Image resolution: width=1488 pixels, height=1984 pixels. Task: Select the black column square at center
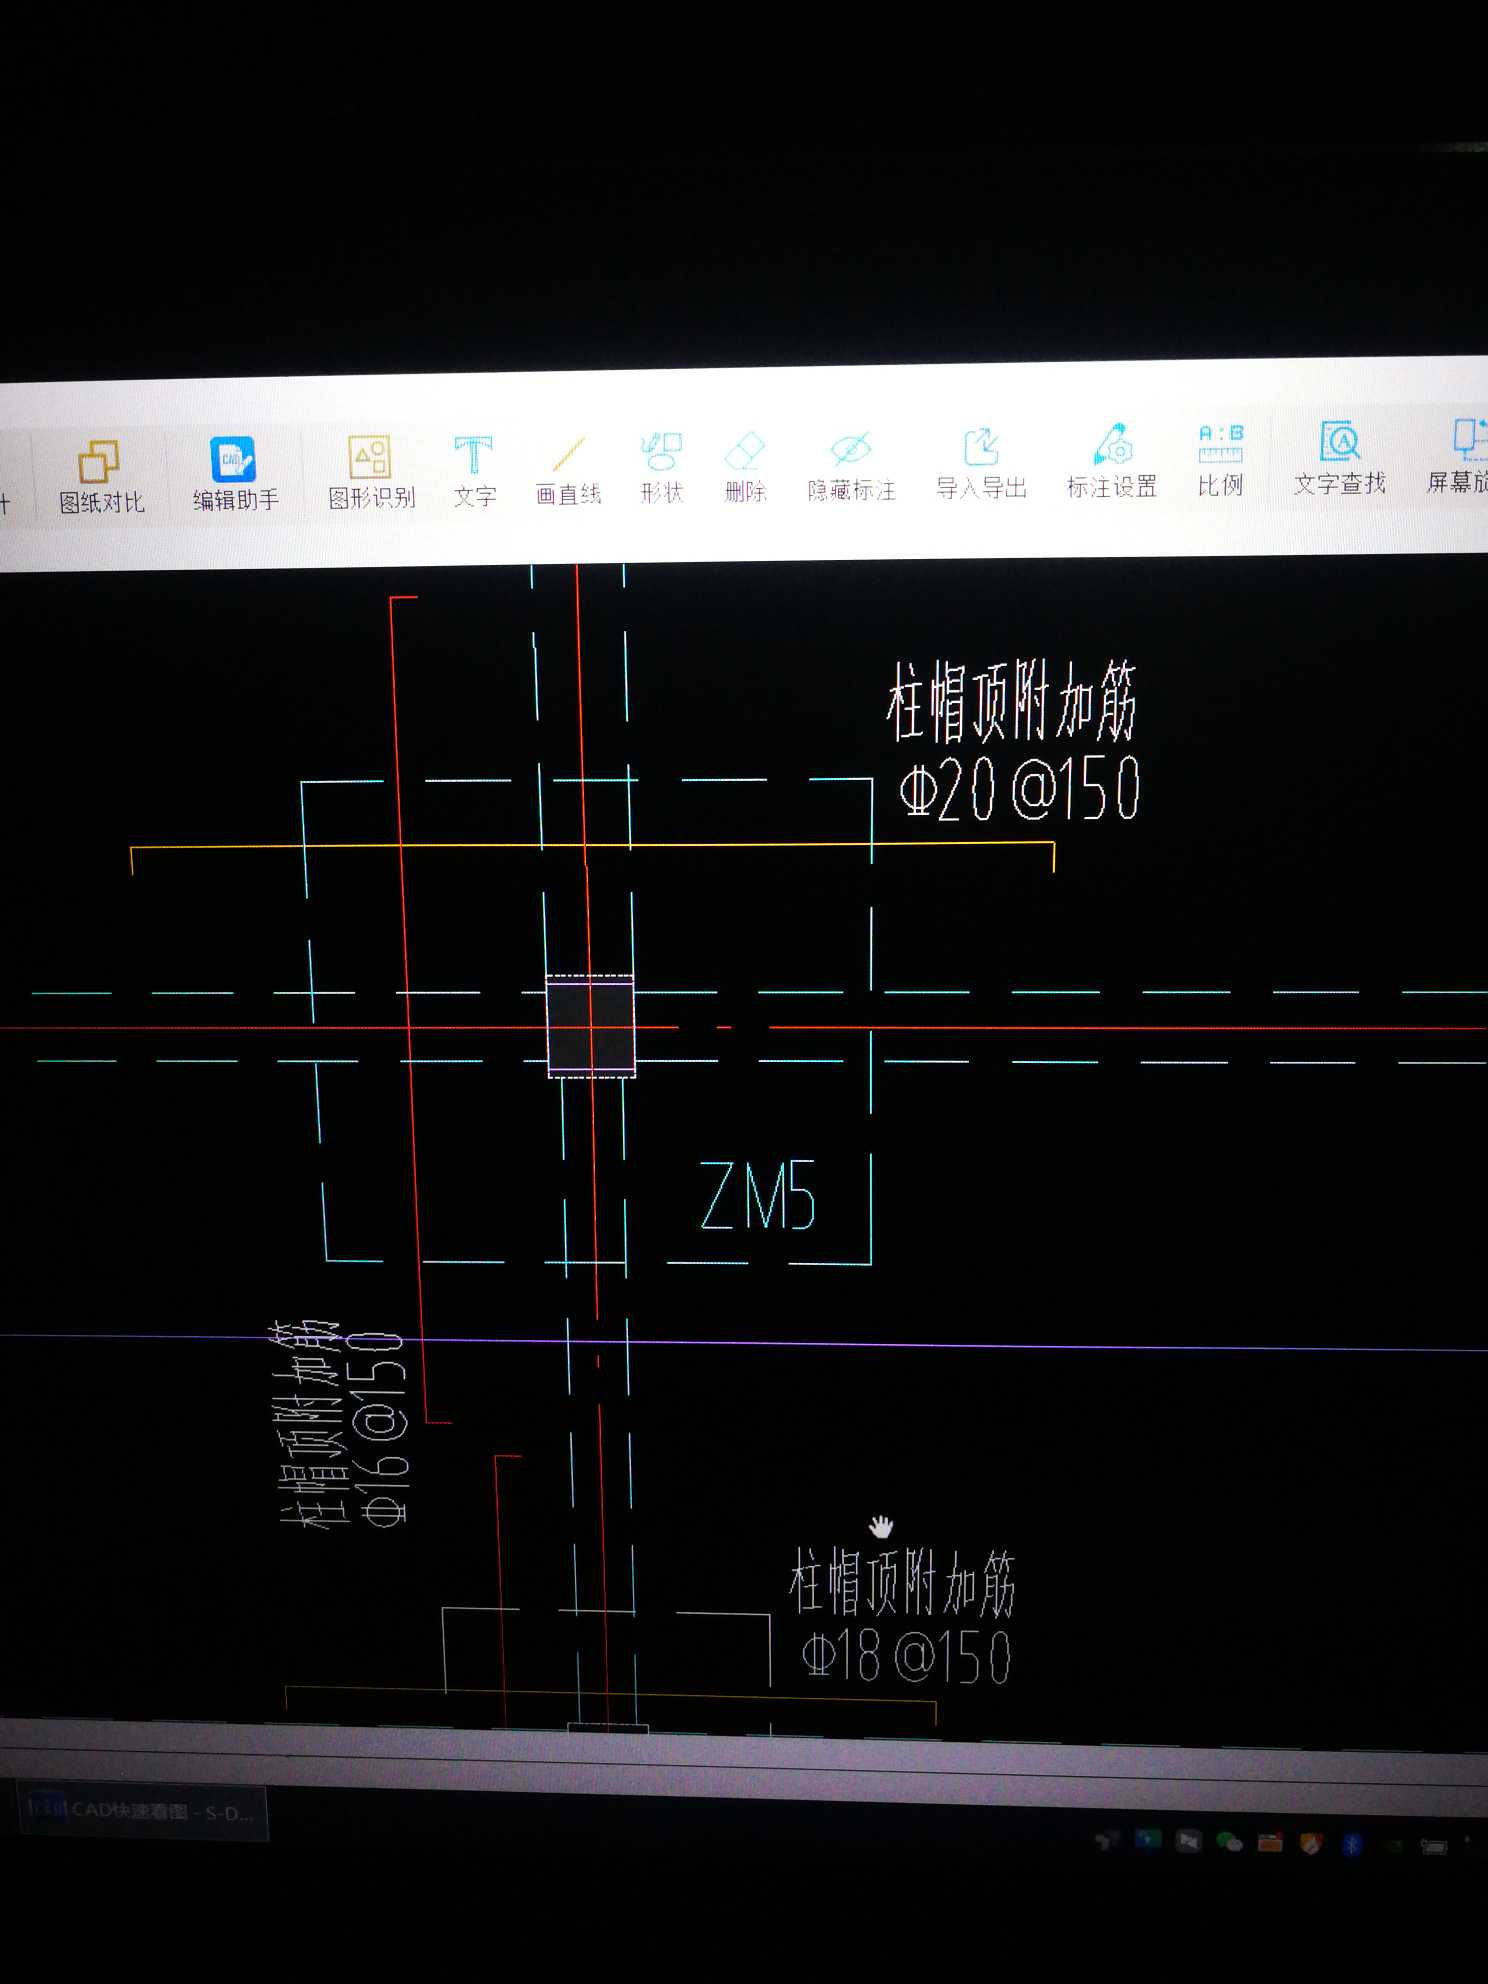pos(591,1027)
